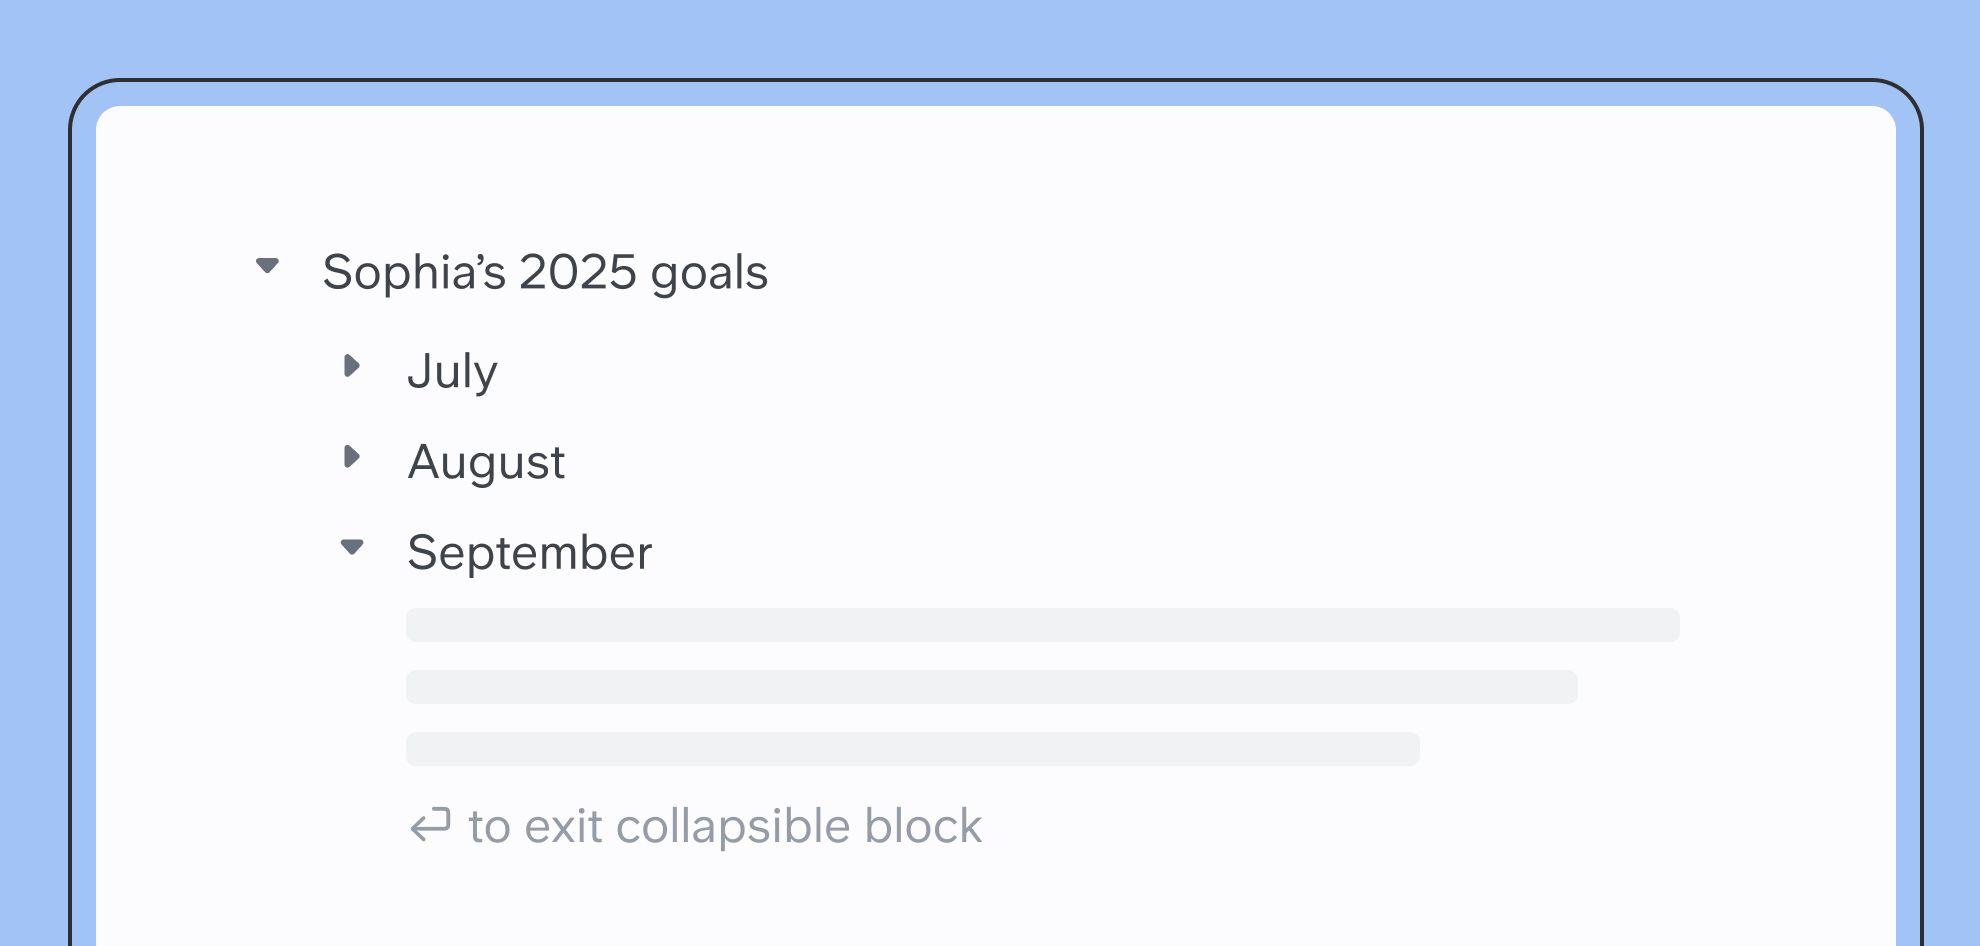Click the return arrow icon
The image size is (1980, 946).
coord(431,826)
